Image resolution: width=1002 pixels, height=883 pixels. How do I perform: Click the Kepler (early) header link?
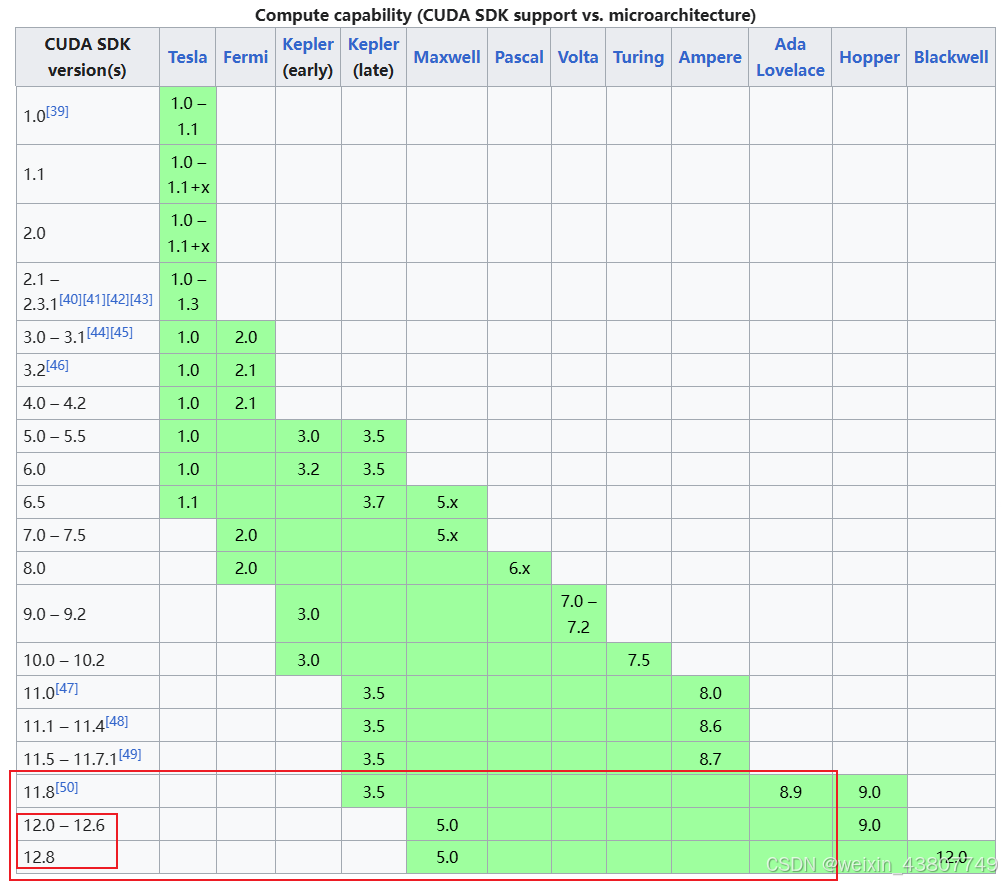click(308, 44)
